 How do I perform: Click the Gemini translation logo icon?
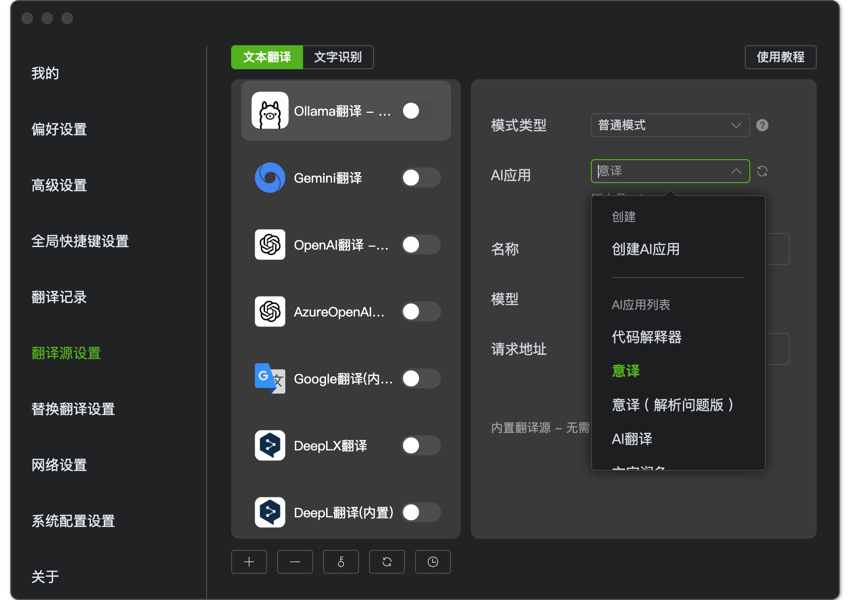269,178
